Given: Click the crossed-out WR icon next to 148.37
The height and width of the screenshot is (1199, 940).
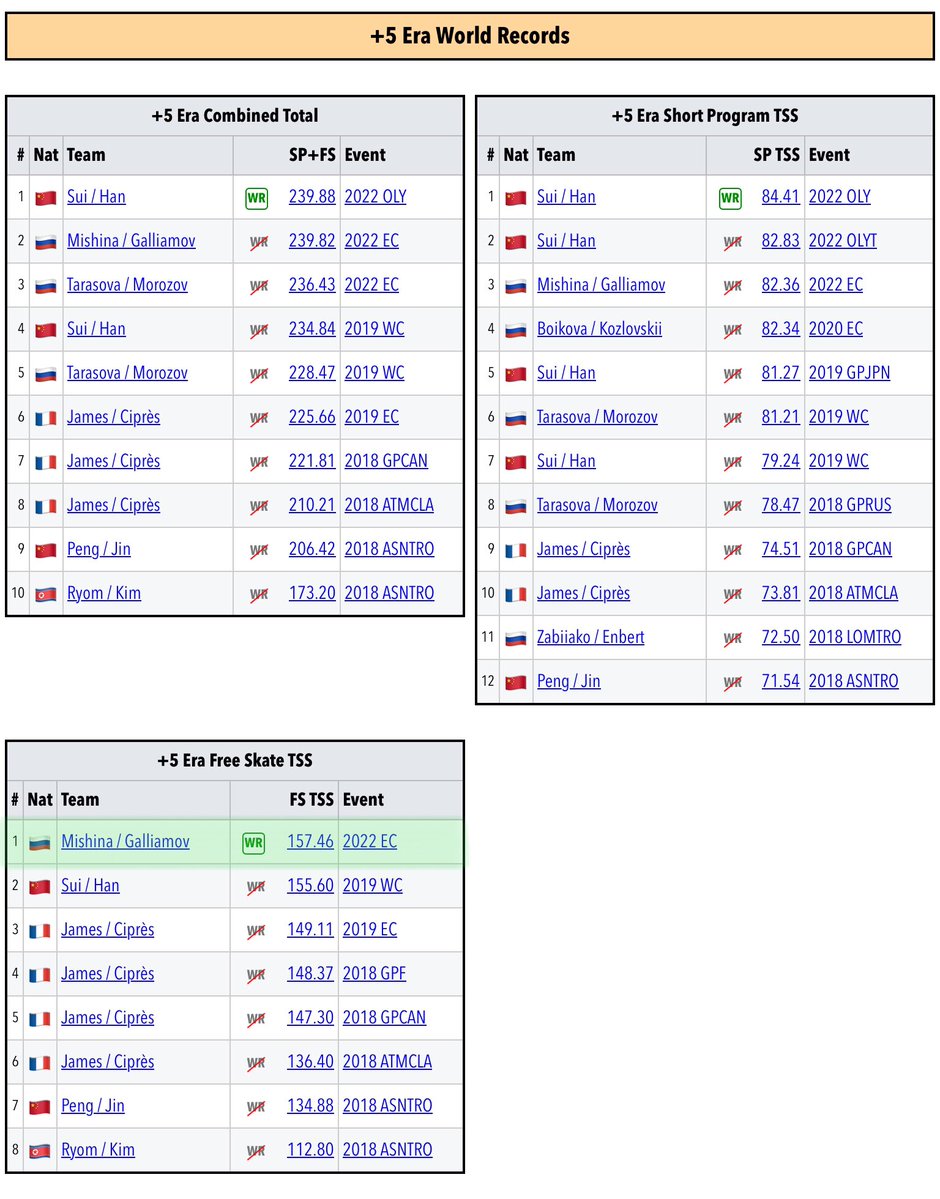Looking at the screenshot, I should tap(255, 976).
